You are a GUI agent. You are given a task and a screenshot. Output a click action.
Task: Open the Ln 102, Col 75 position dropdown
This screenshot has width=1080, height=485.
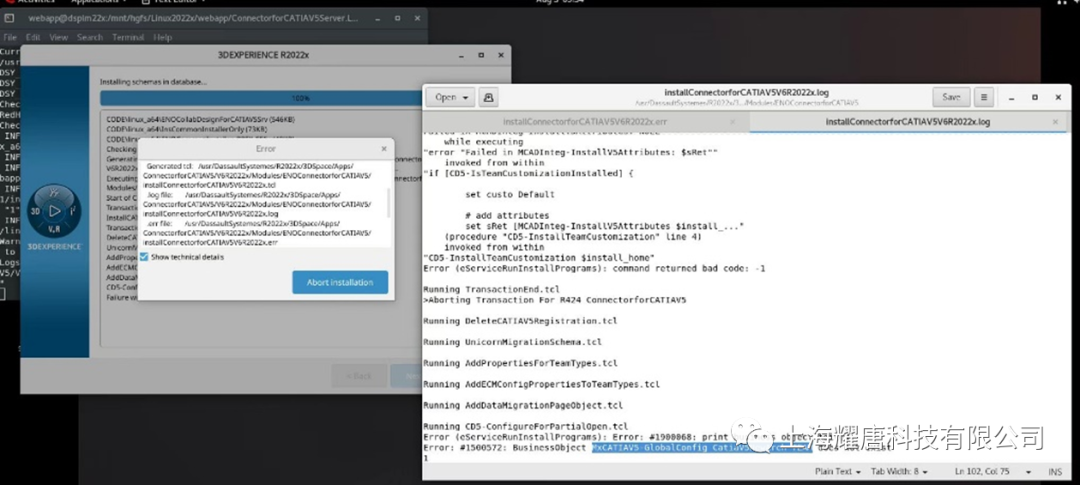(993, 472)
